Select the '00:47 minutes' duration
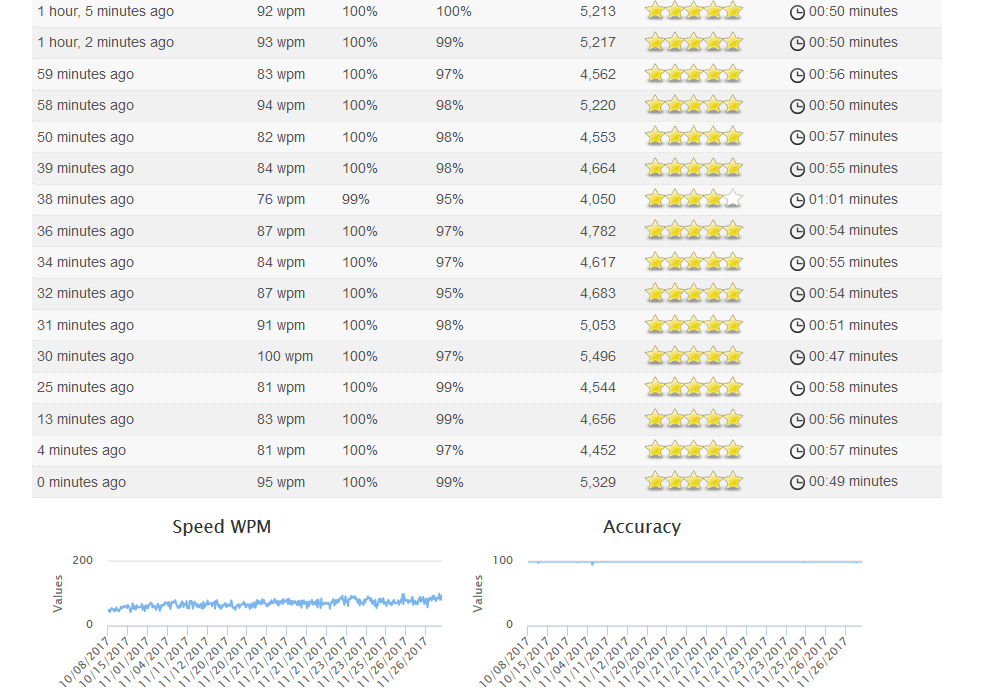The width and height of the screenshot is (1000, 700). (853, 356)
